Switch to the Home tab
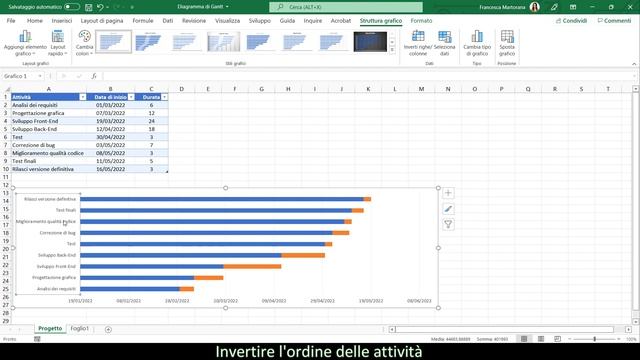 [35, 20]
